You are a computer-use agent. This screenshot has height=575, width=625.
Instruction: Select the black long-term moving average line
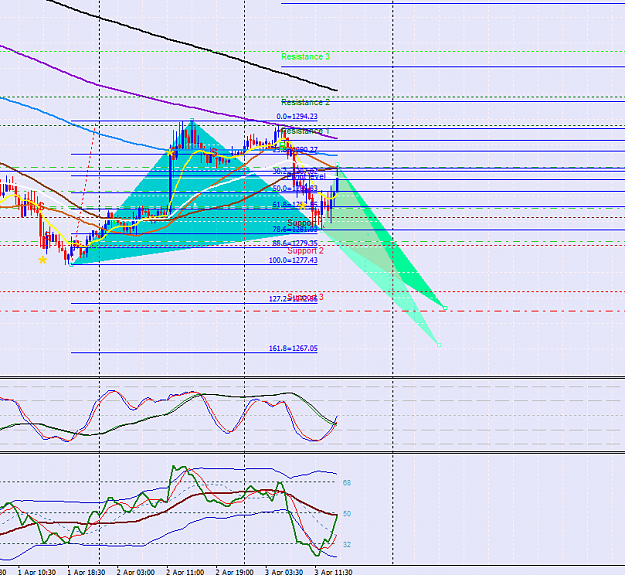tap(191, 45)
